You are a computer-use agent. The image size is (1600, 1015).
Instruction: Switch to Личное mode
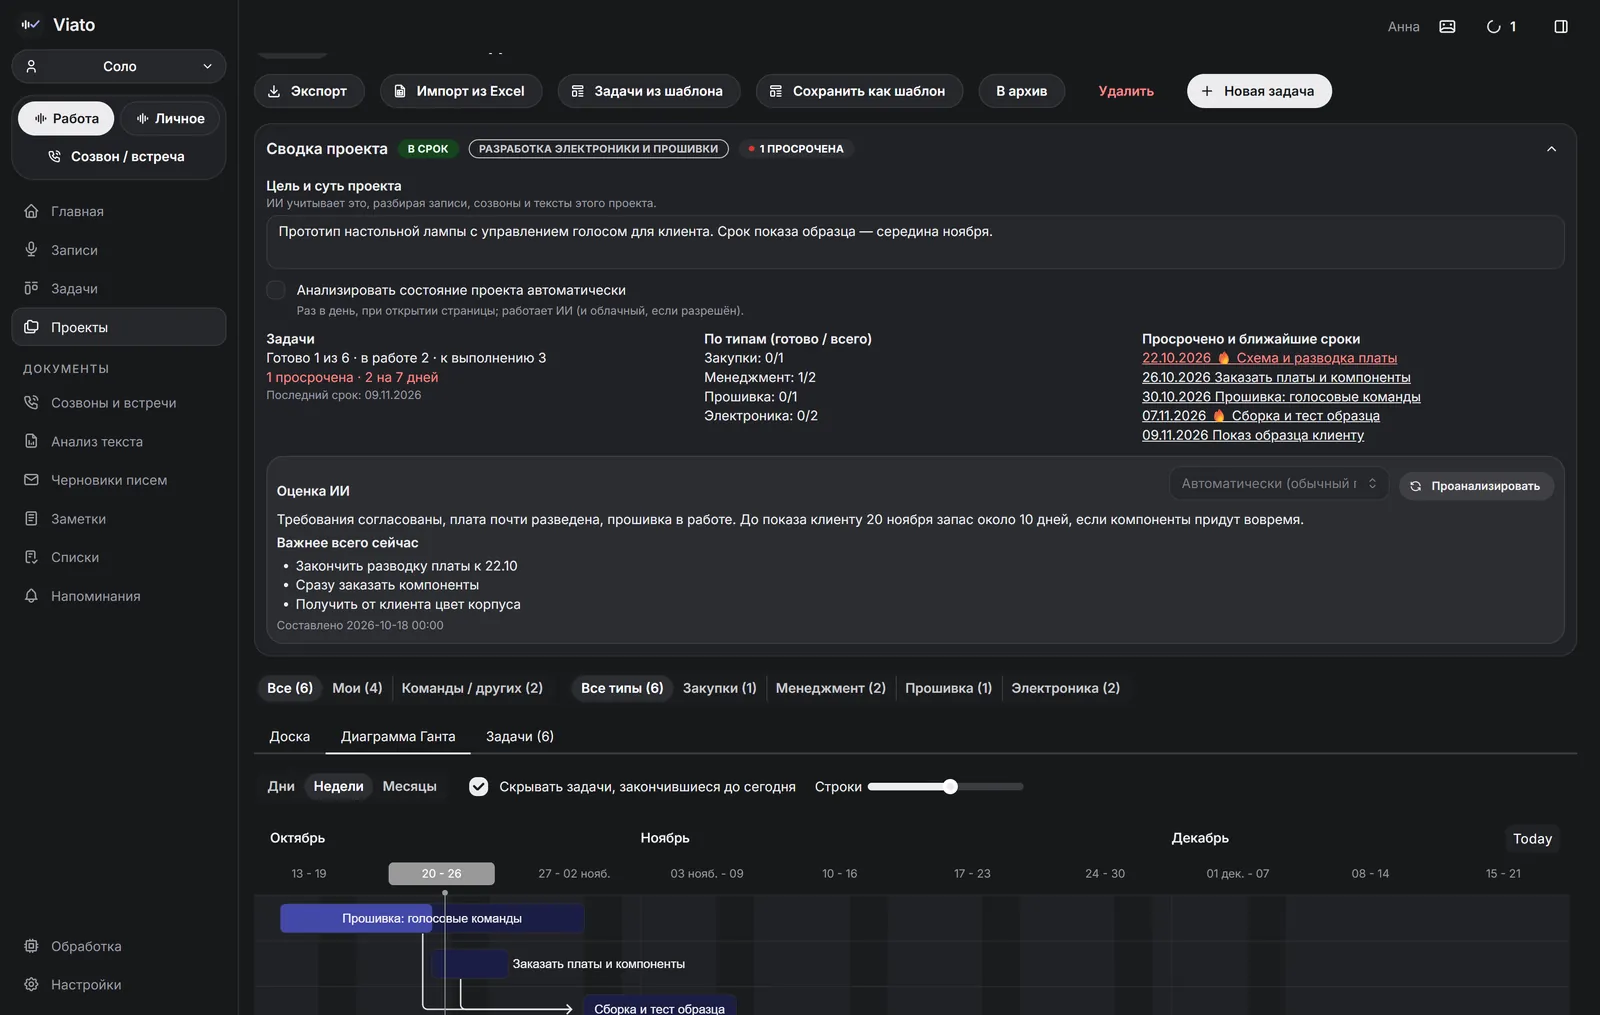tap(170, 118)
